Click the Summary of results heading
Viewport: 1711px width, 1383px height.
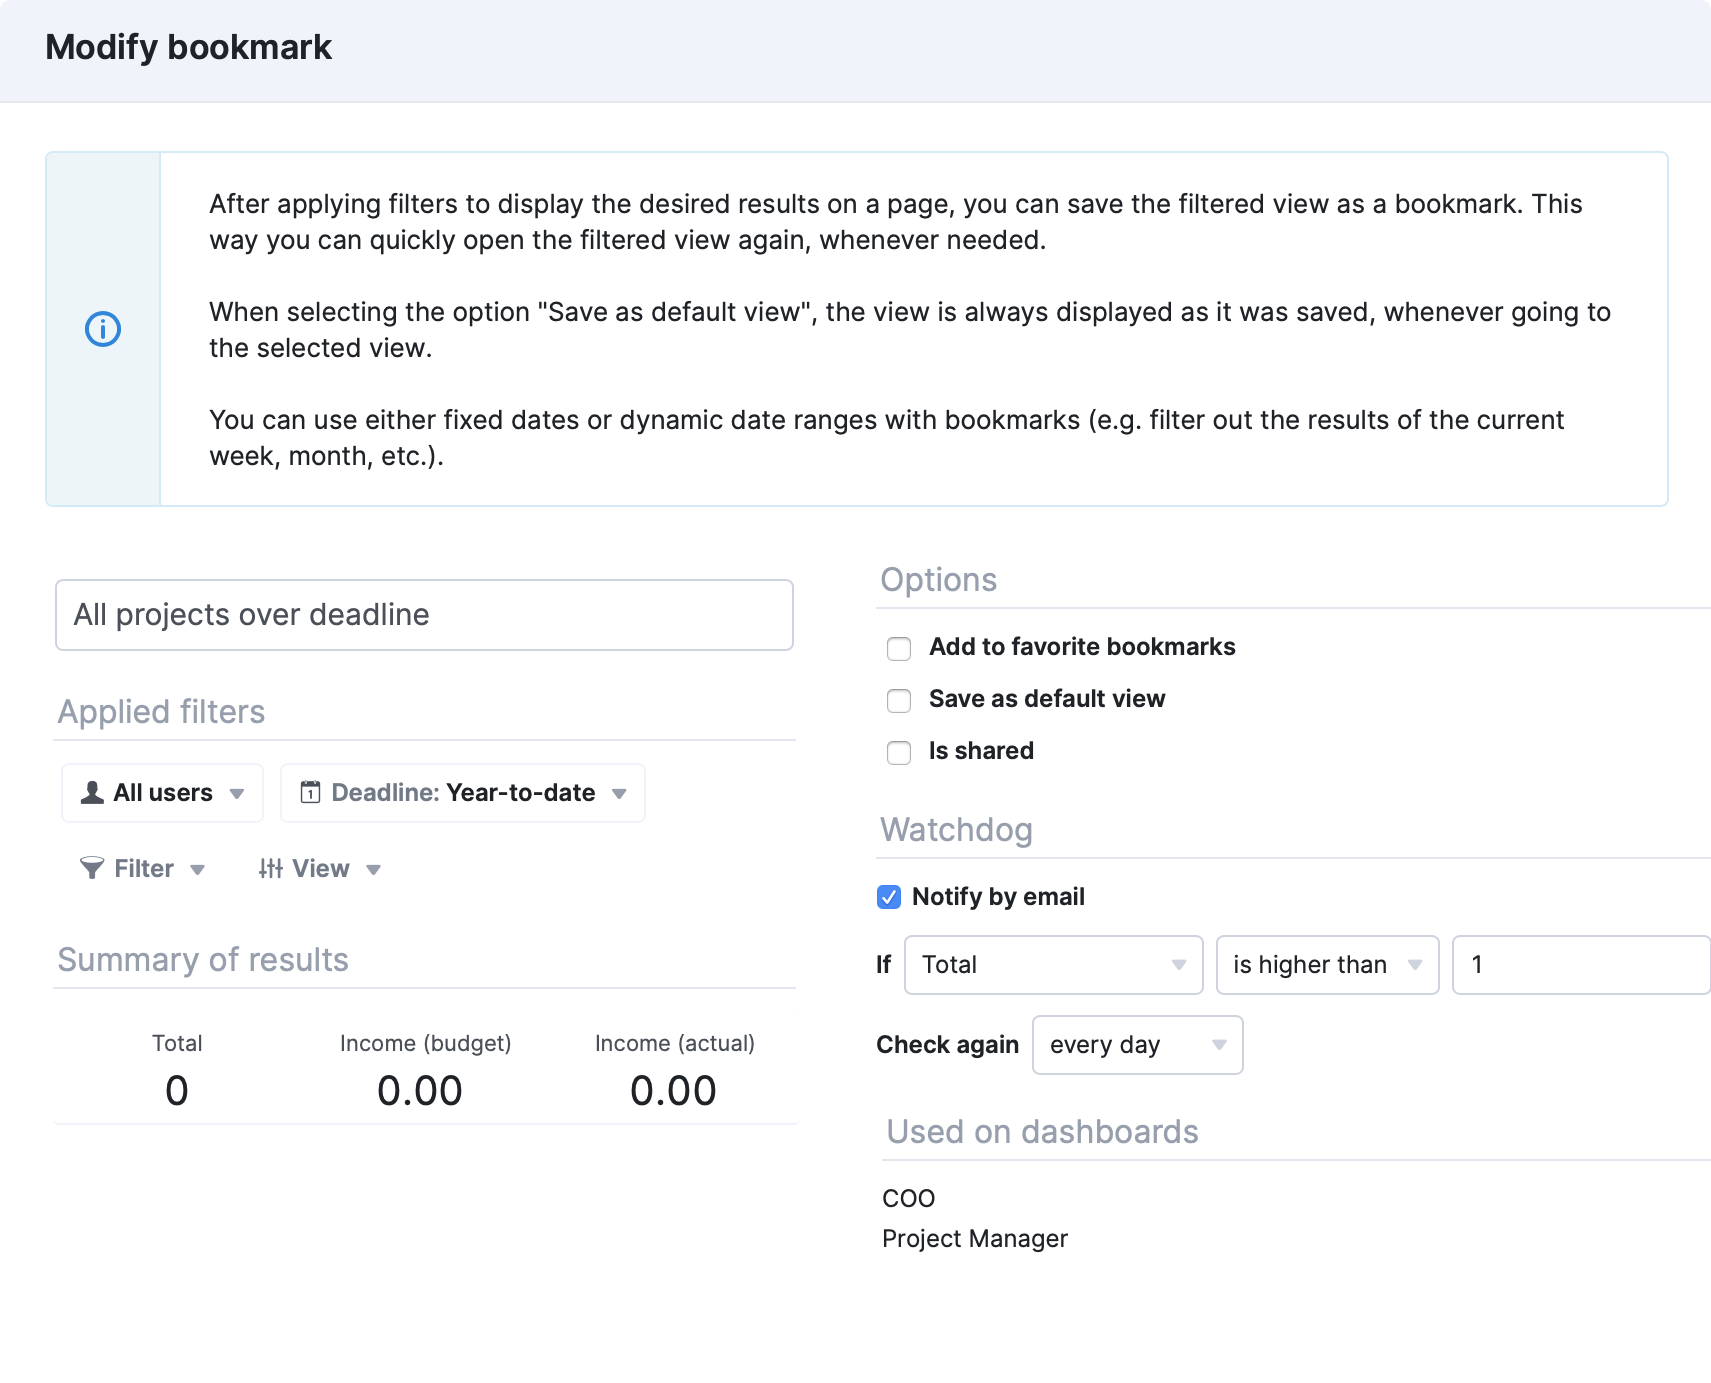[203, 960]
